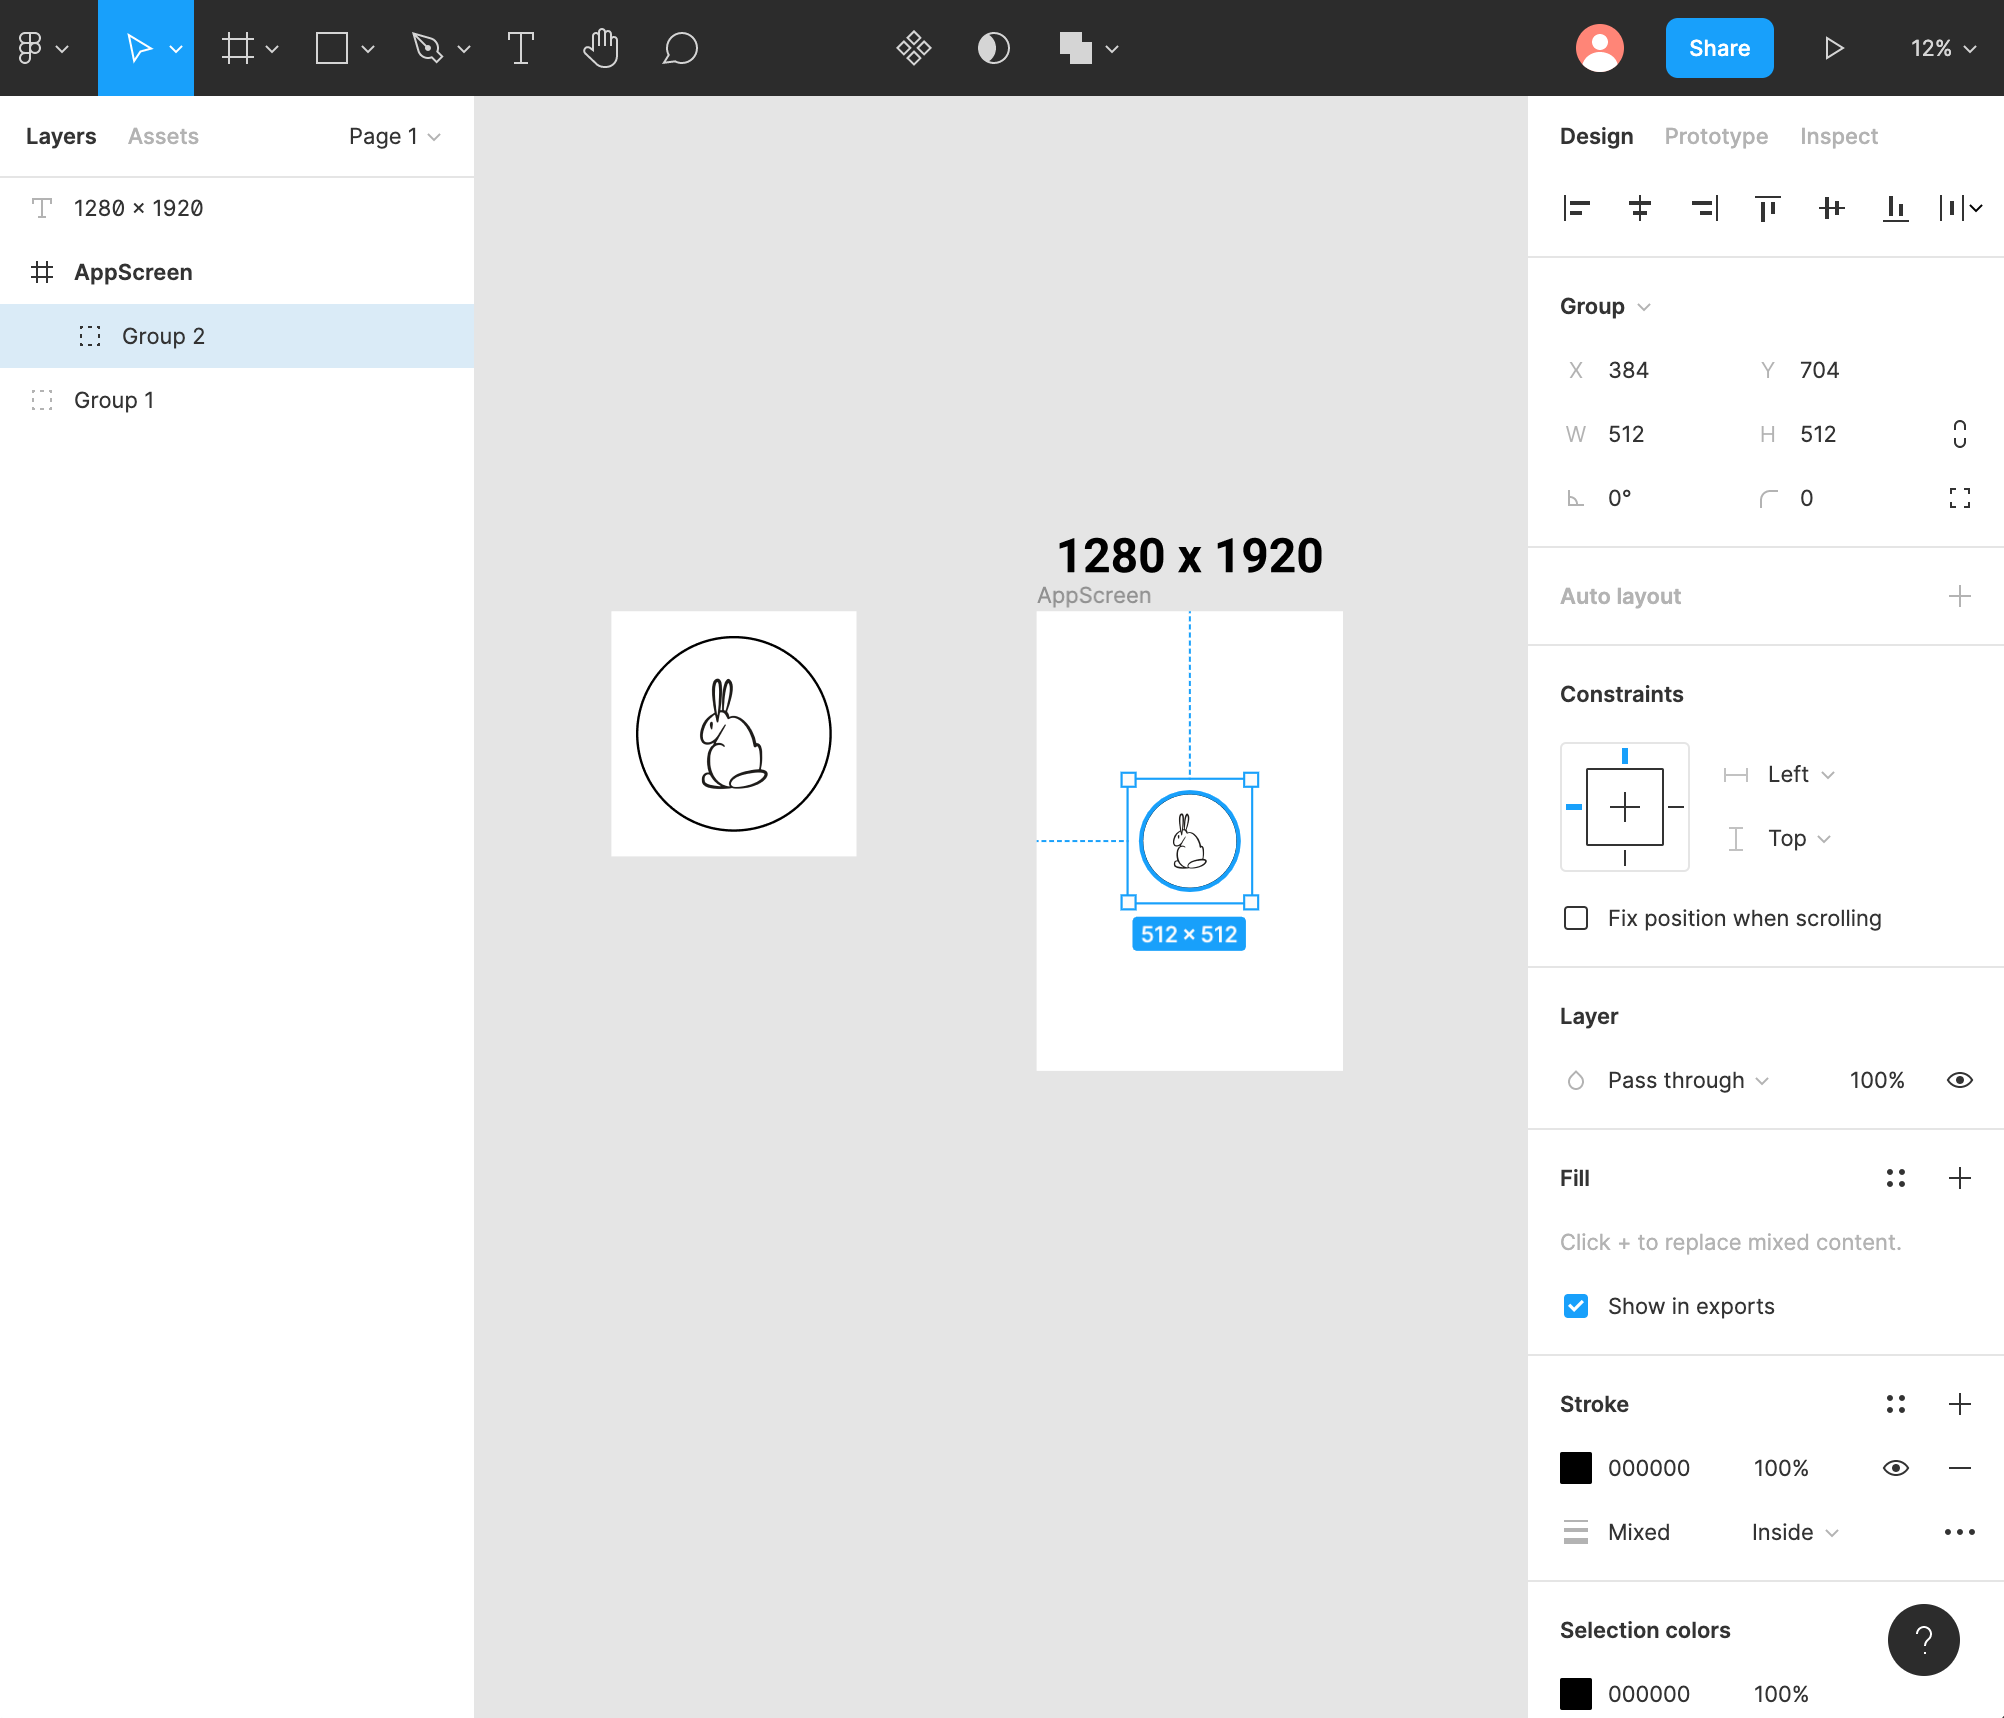Open the help question mark button
The height and width of the screenshot is (1718, 2004).
click(1923, 1640)
